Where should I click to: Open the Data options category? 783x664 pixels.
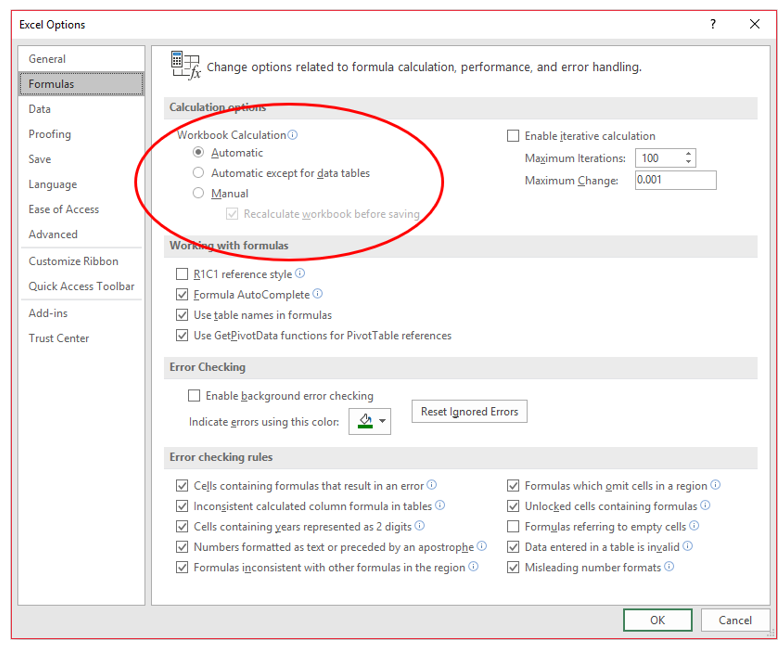tap(81, 109)
